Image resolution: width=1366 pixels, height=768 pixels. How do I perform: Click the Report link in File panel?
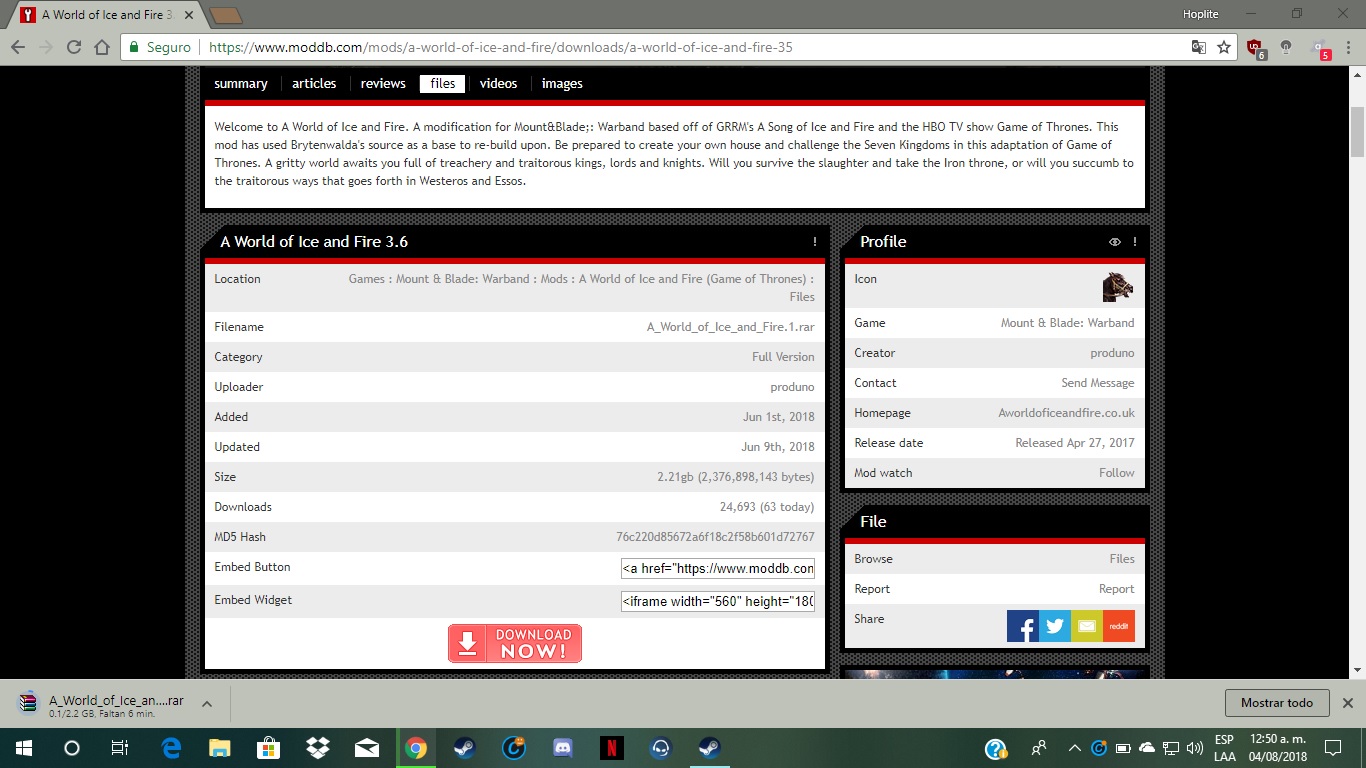[x=1116, y=589]
